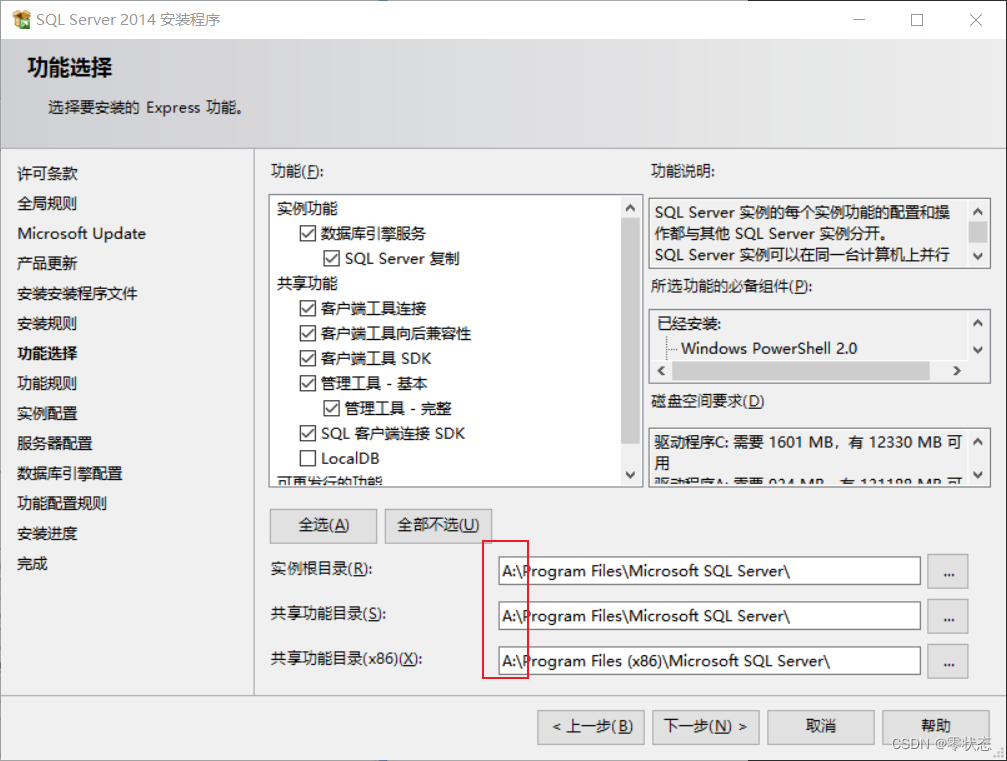Select 功能选择 step in sidebar
Screen dimensions: 1007x761
tap(47, 353)
